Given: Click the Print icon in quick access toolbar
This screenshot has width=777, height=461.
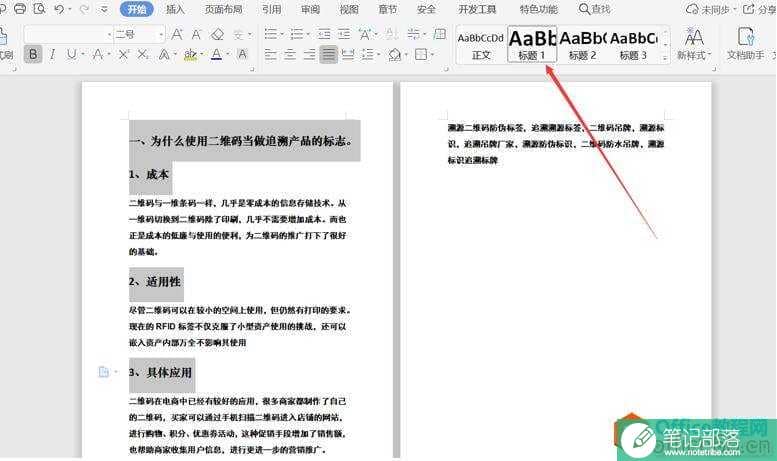Looking at the screenshot, I should (20, 8).
